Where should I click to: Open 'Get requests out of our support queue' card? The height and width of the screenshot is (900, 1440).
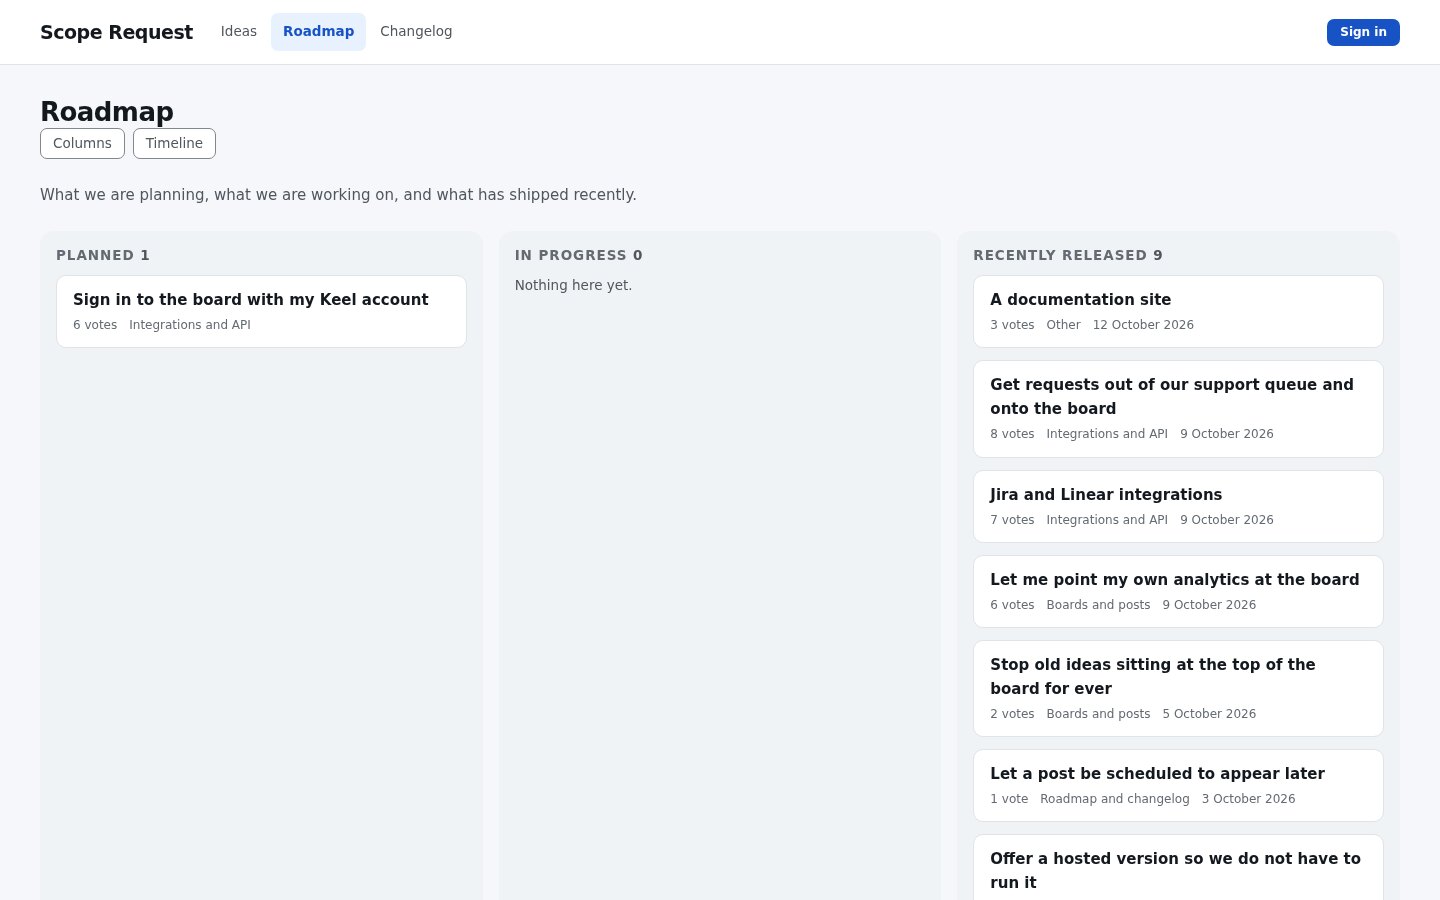[x=1178, y=409]
